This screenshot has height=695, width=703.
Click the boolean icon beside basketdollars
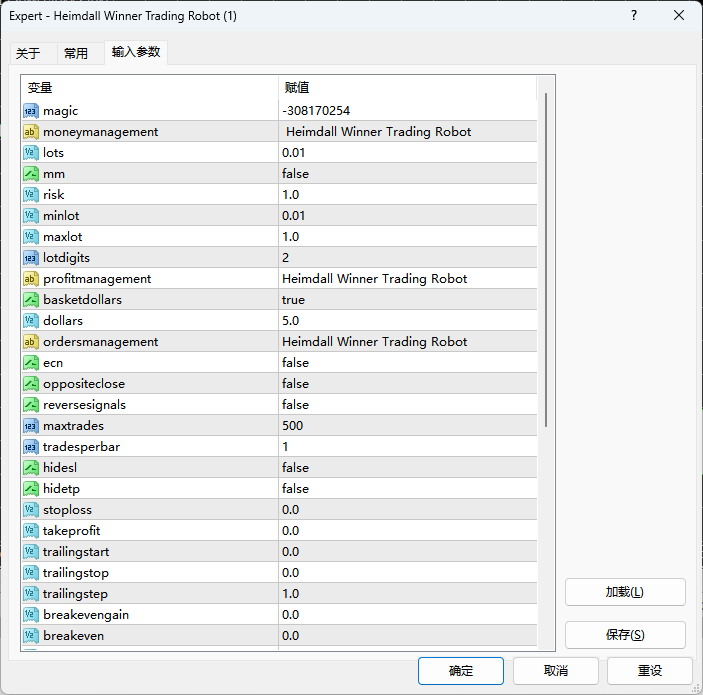click(31, 300)
